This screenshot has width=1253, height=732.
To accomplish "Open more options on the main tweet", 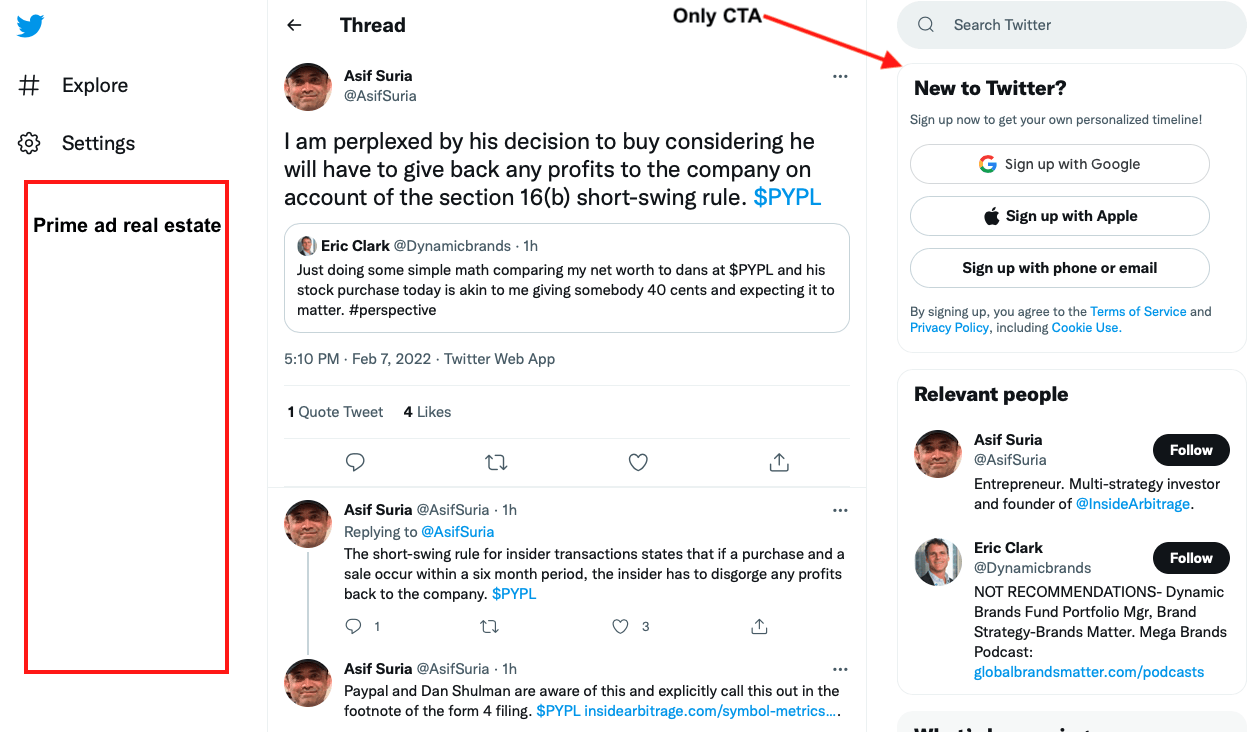I will [x=840, y=76].
